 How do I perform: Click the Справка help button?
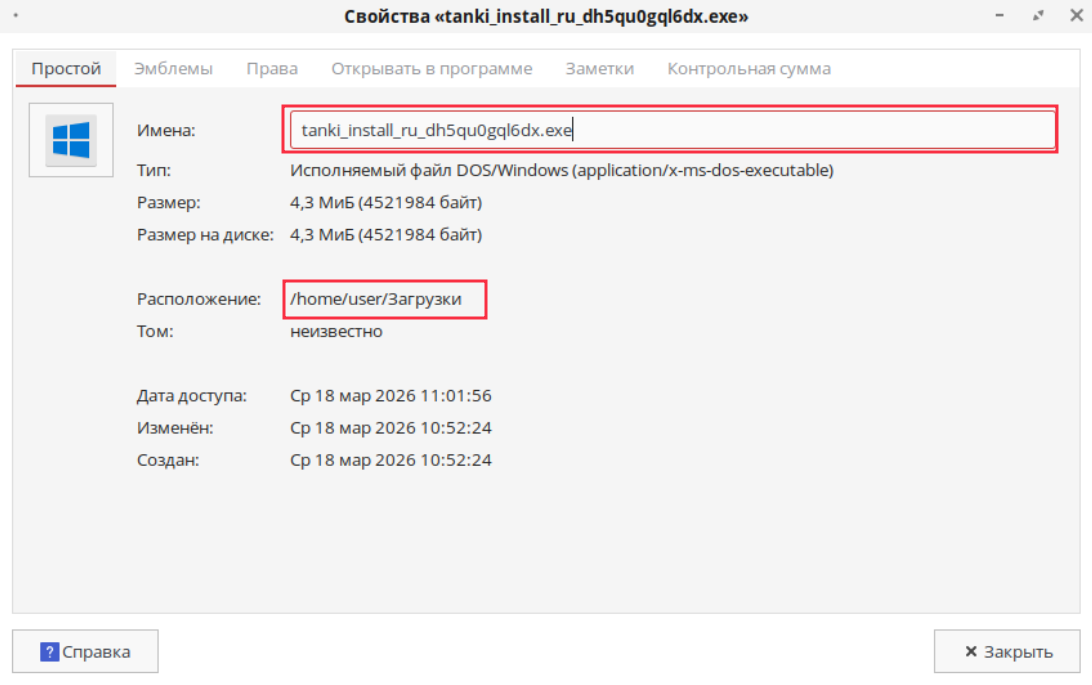coord(85,652)
